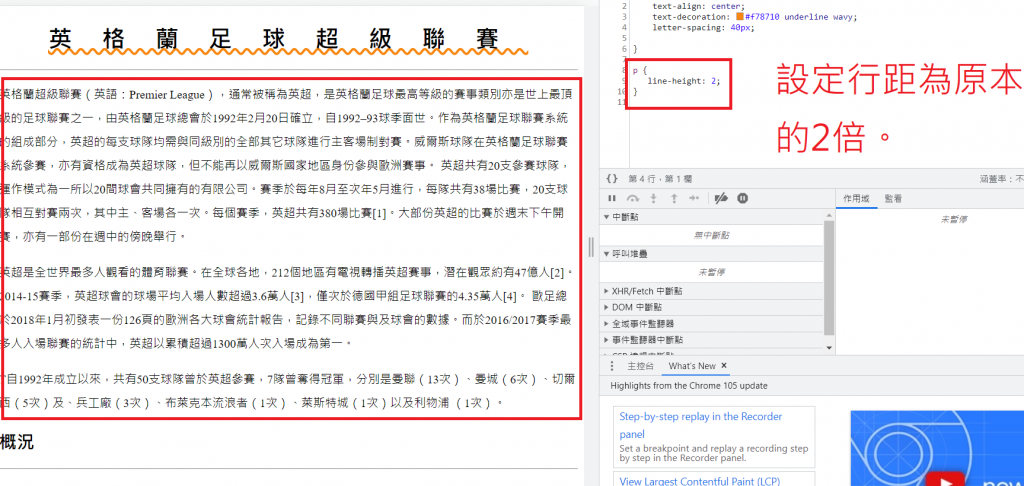Click the line-height: 2 CSS declaration
Viewport: 1024px width, 486px height.
[682, 81]
